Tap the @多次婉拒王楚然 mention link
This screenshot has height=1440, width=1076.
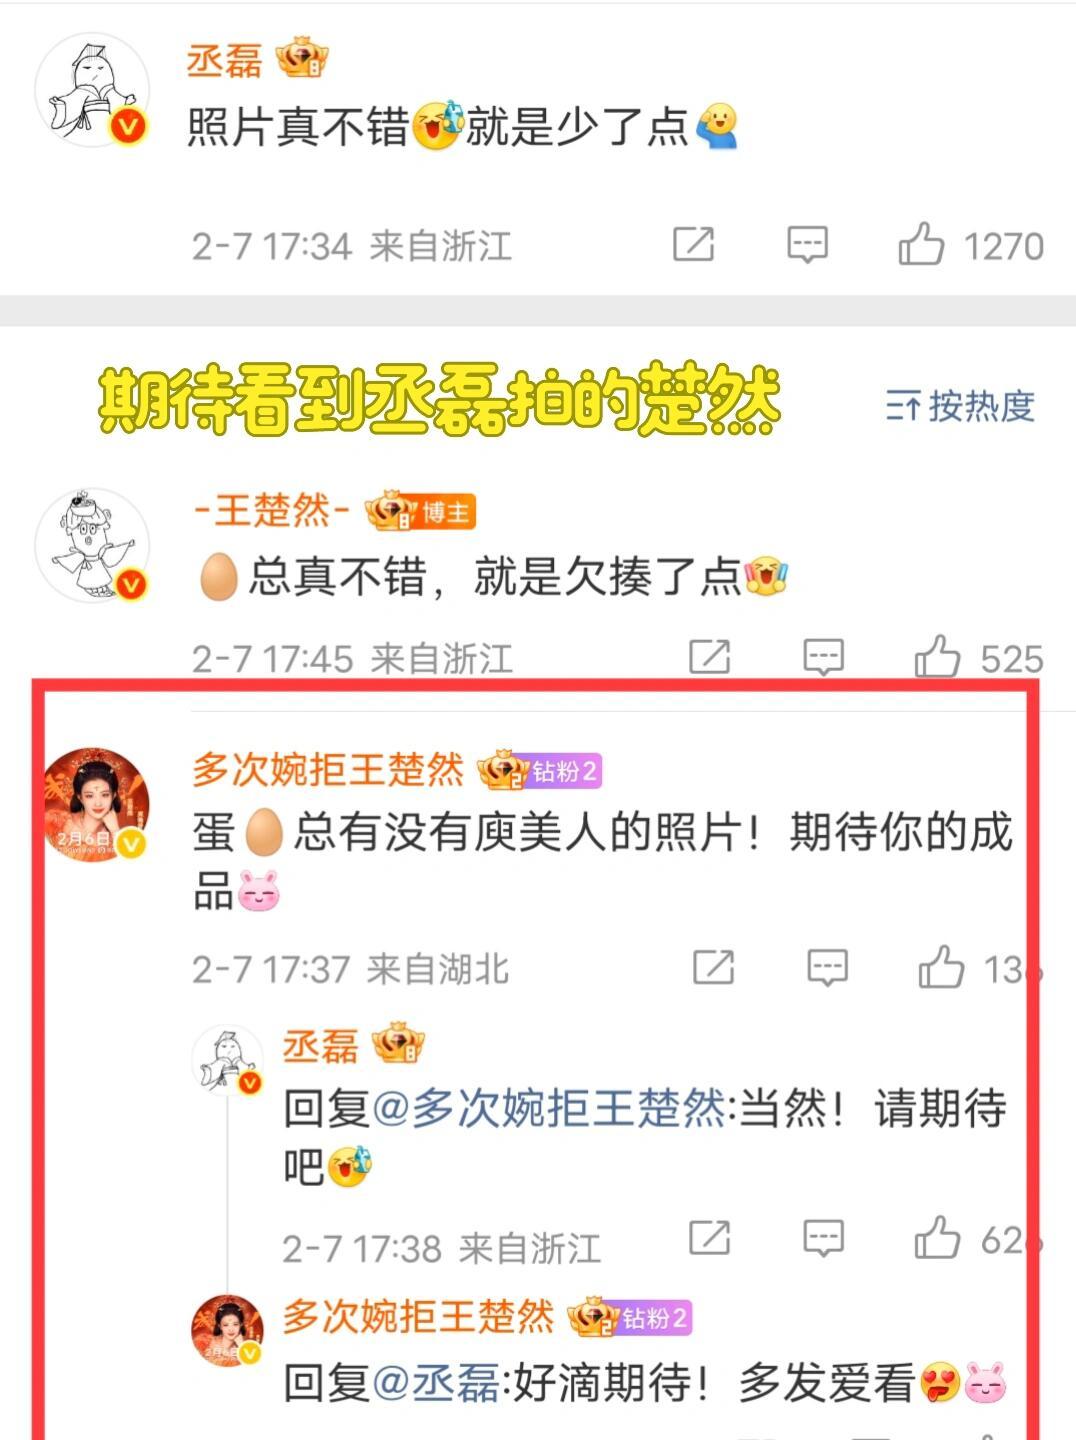pos(548,1109)
